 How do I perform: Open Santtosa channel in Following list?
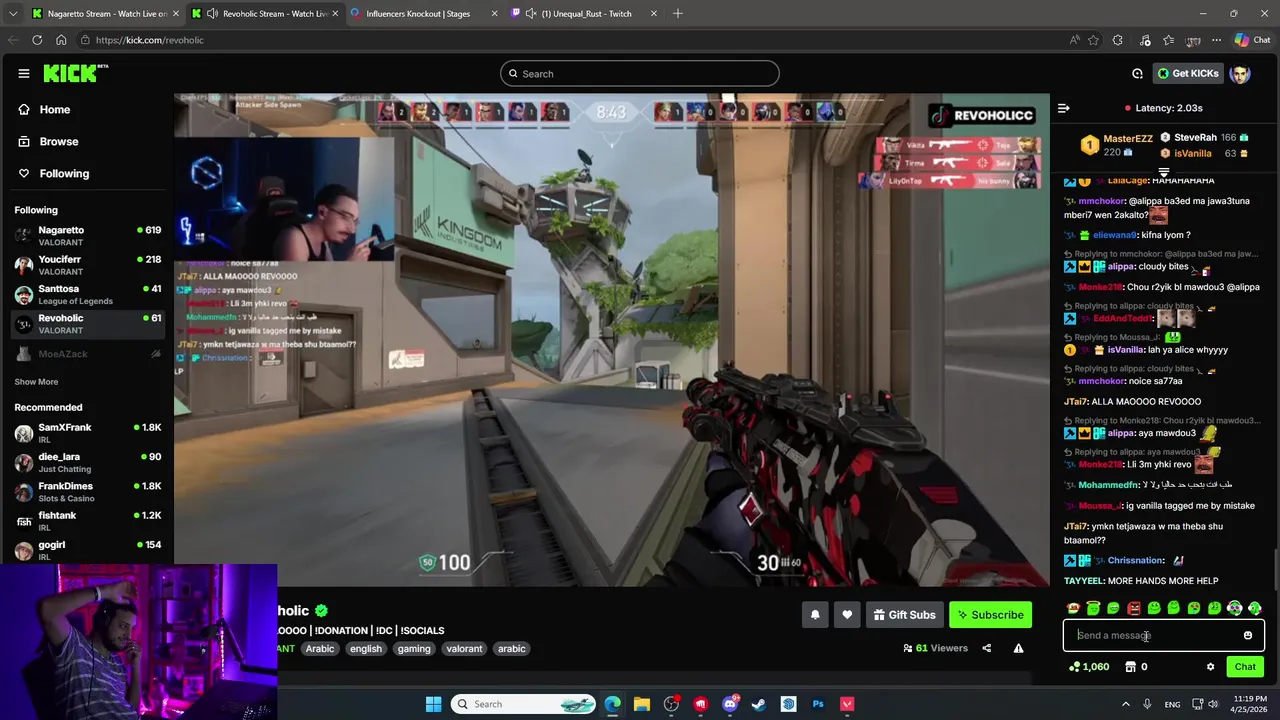[88, 294]
